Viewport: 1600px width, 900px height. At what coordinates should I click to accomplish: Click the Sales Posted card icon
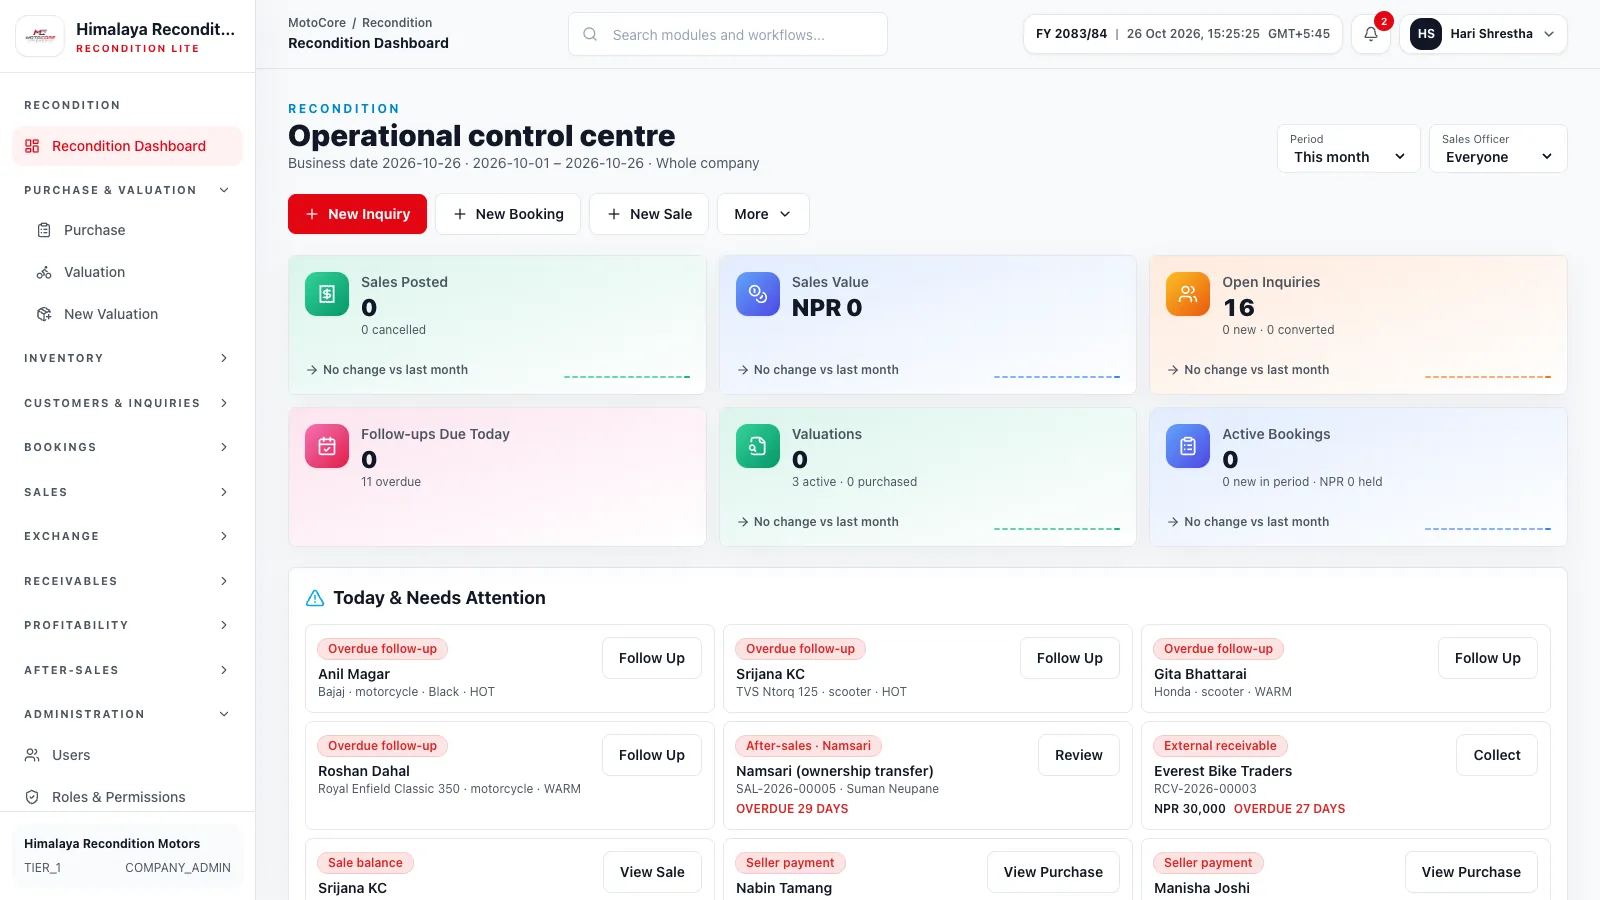coord(327,294)
